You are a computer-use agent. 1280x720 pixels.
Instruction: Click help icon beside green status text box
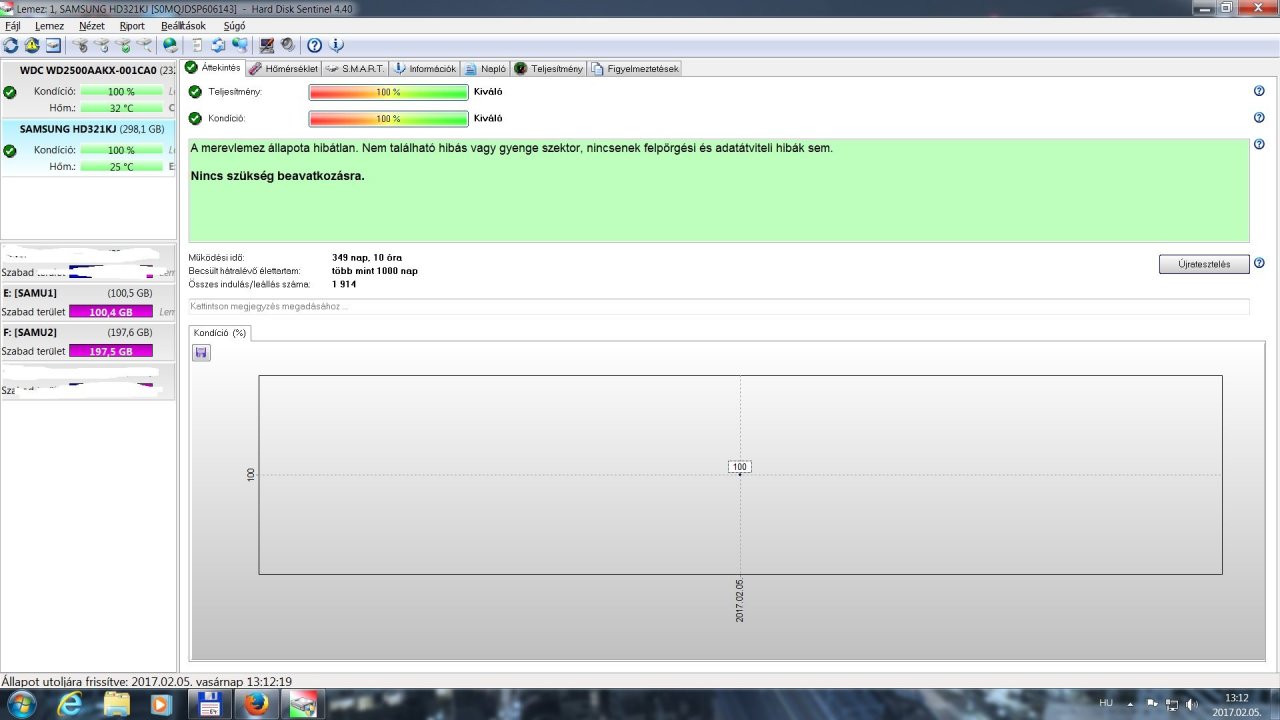[x=1259, y=144]
